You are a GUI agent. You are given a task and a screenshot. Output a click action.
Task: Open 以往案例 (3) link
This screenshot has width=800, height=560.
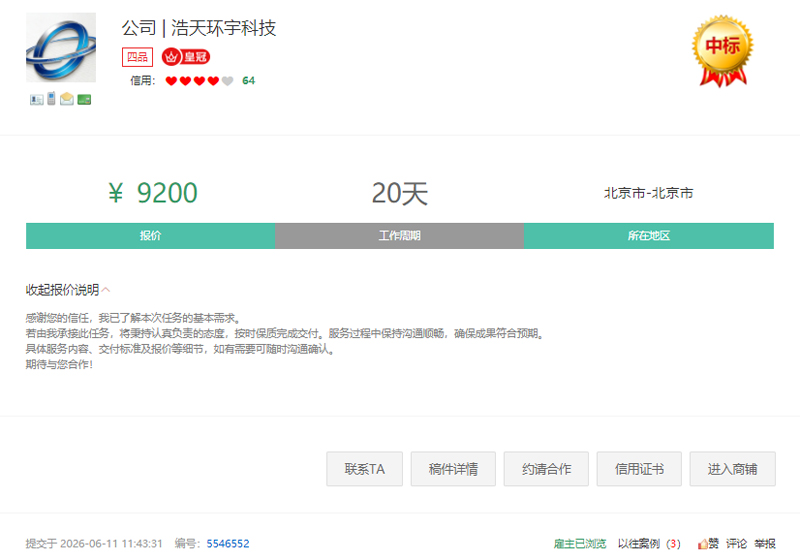click(649, 544)
